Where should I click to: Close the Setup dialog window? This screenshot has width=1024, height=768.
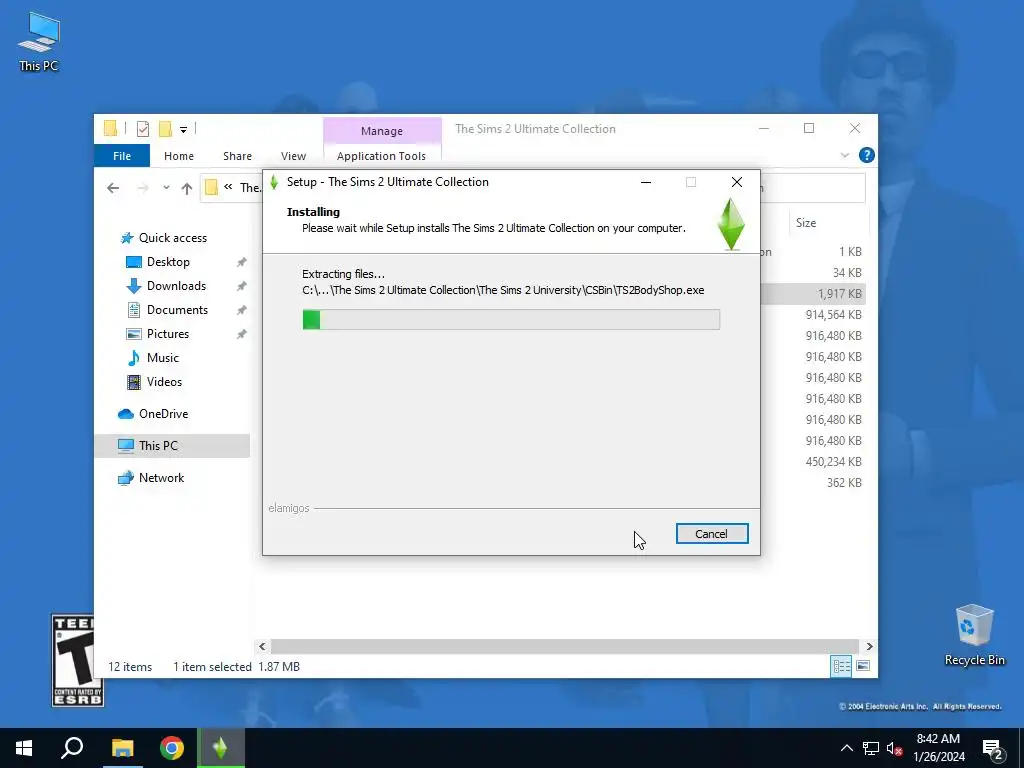point(737,182)
